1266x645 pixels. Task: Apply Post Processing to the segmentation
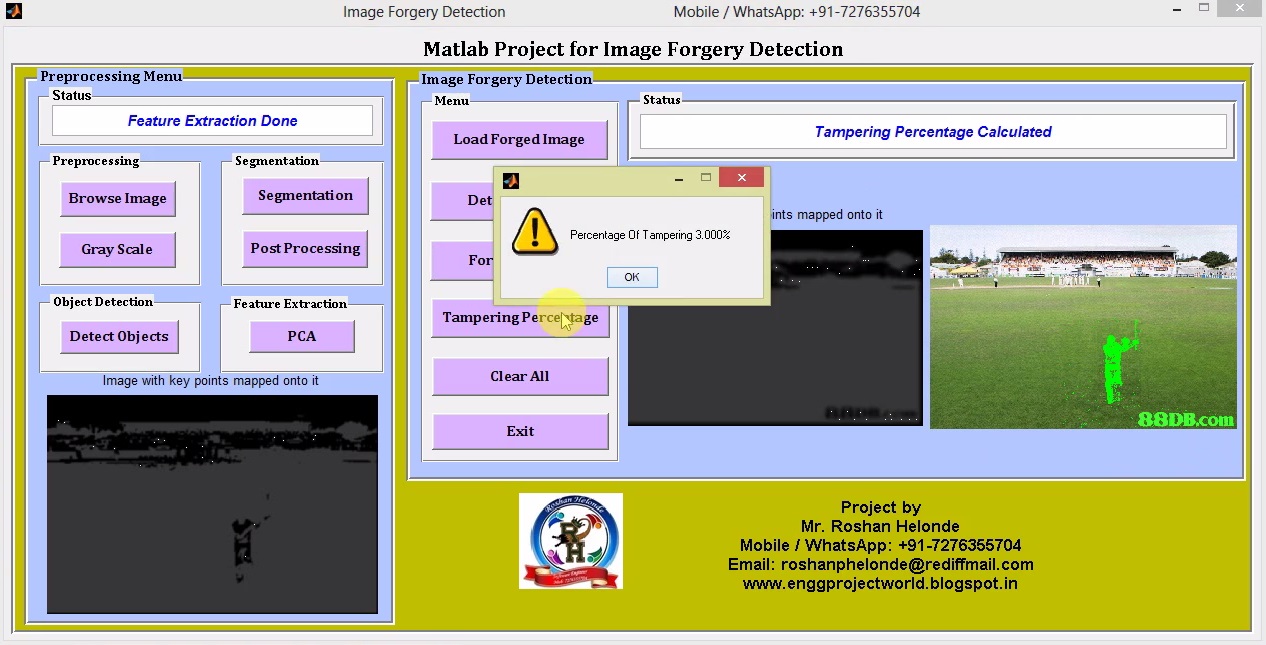click(x=305, y=248)
